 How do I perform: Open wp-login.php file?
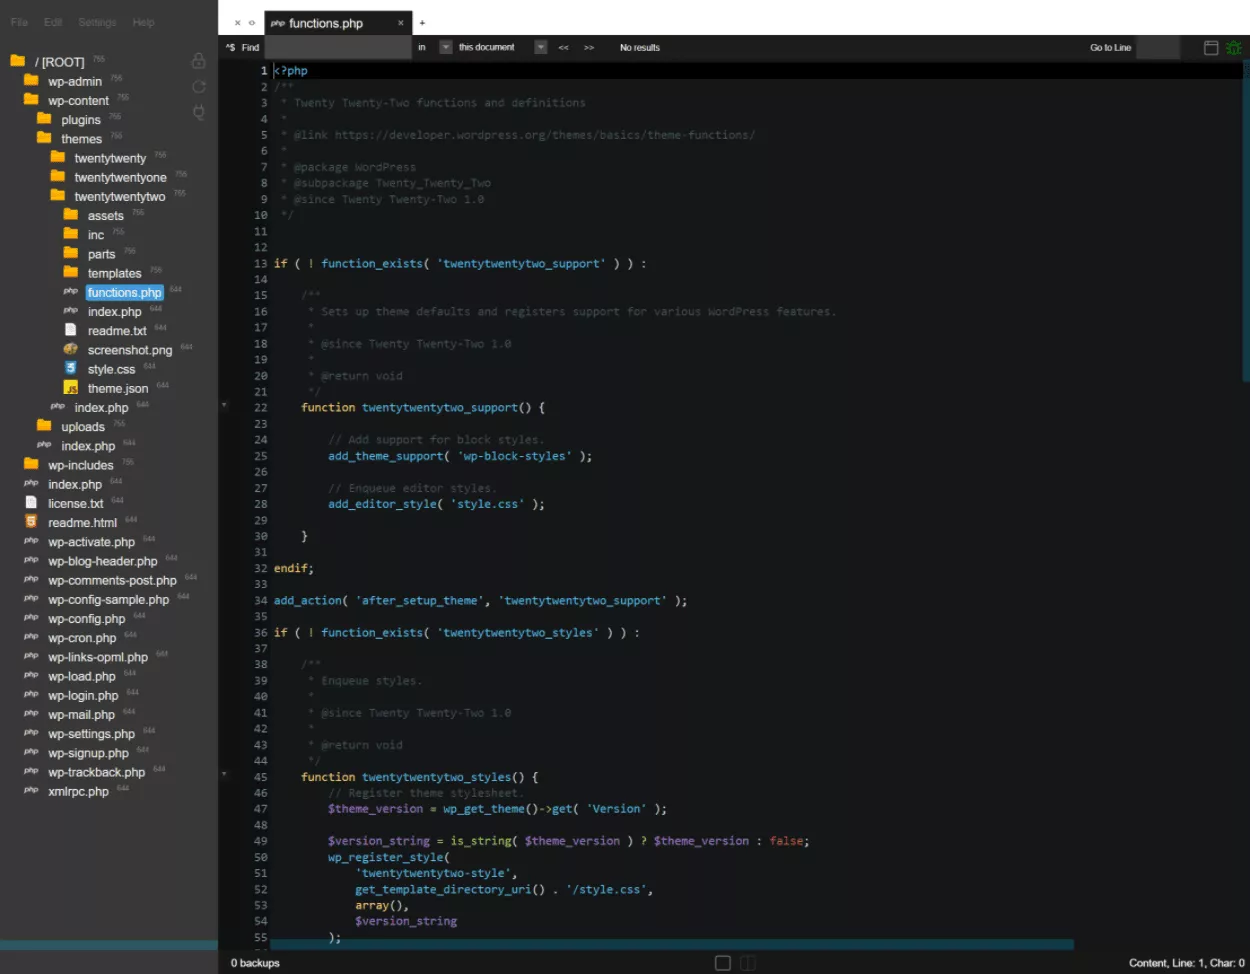(83, 696)
